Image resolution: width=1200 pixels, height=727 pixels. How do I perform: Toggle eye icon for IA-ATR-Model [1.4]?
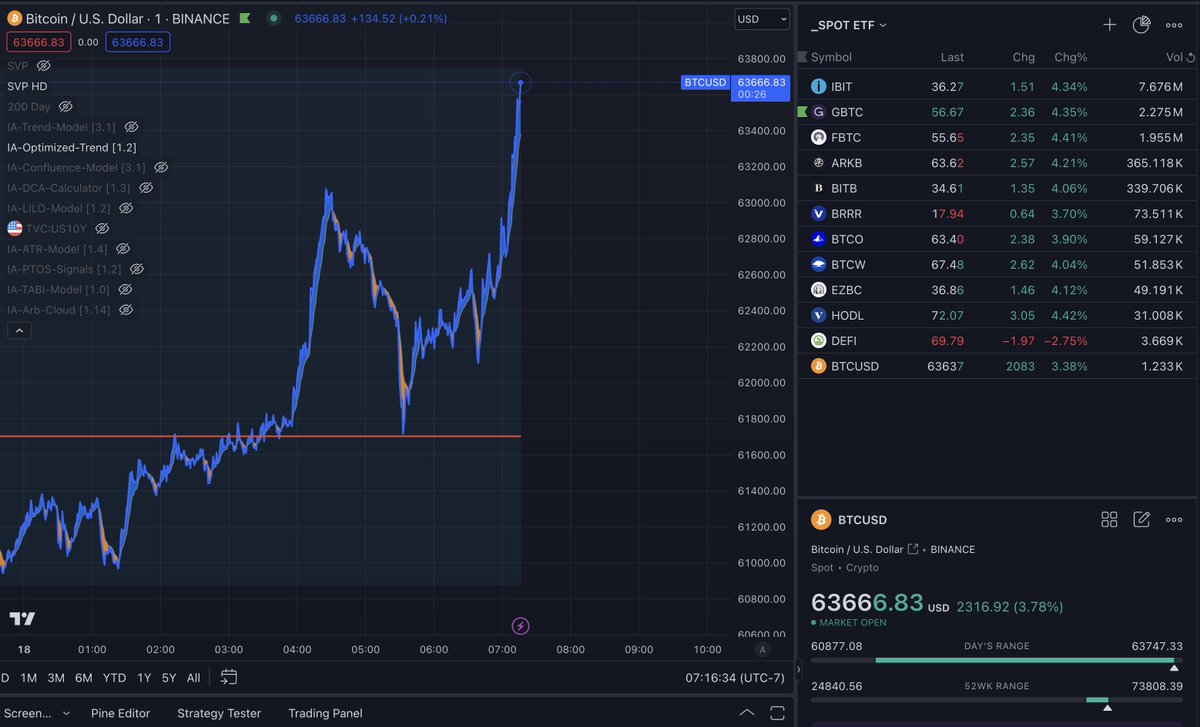coord(123,249)
